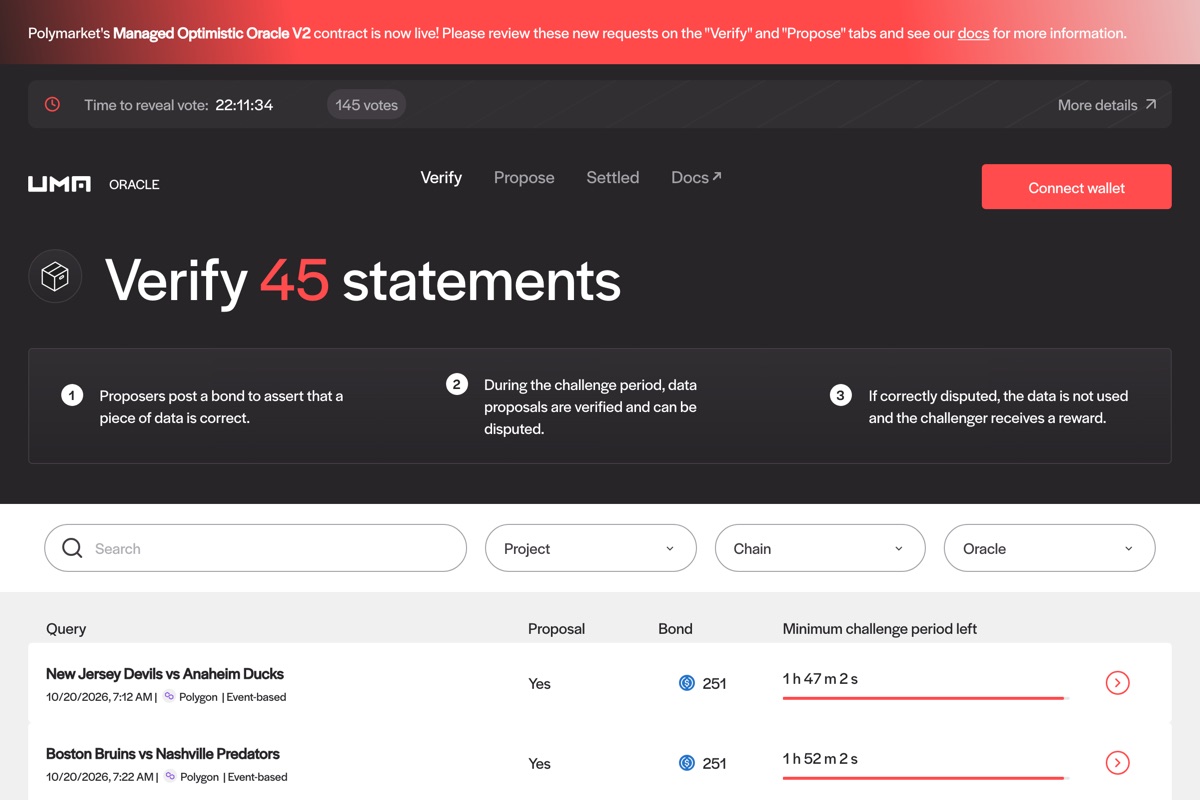Select New Jersey Devils vs Anaheim Ducks title
The height and width of the screenshot is (800, 1200).
[x=165, y=674]
